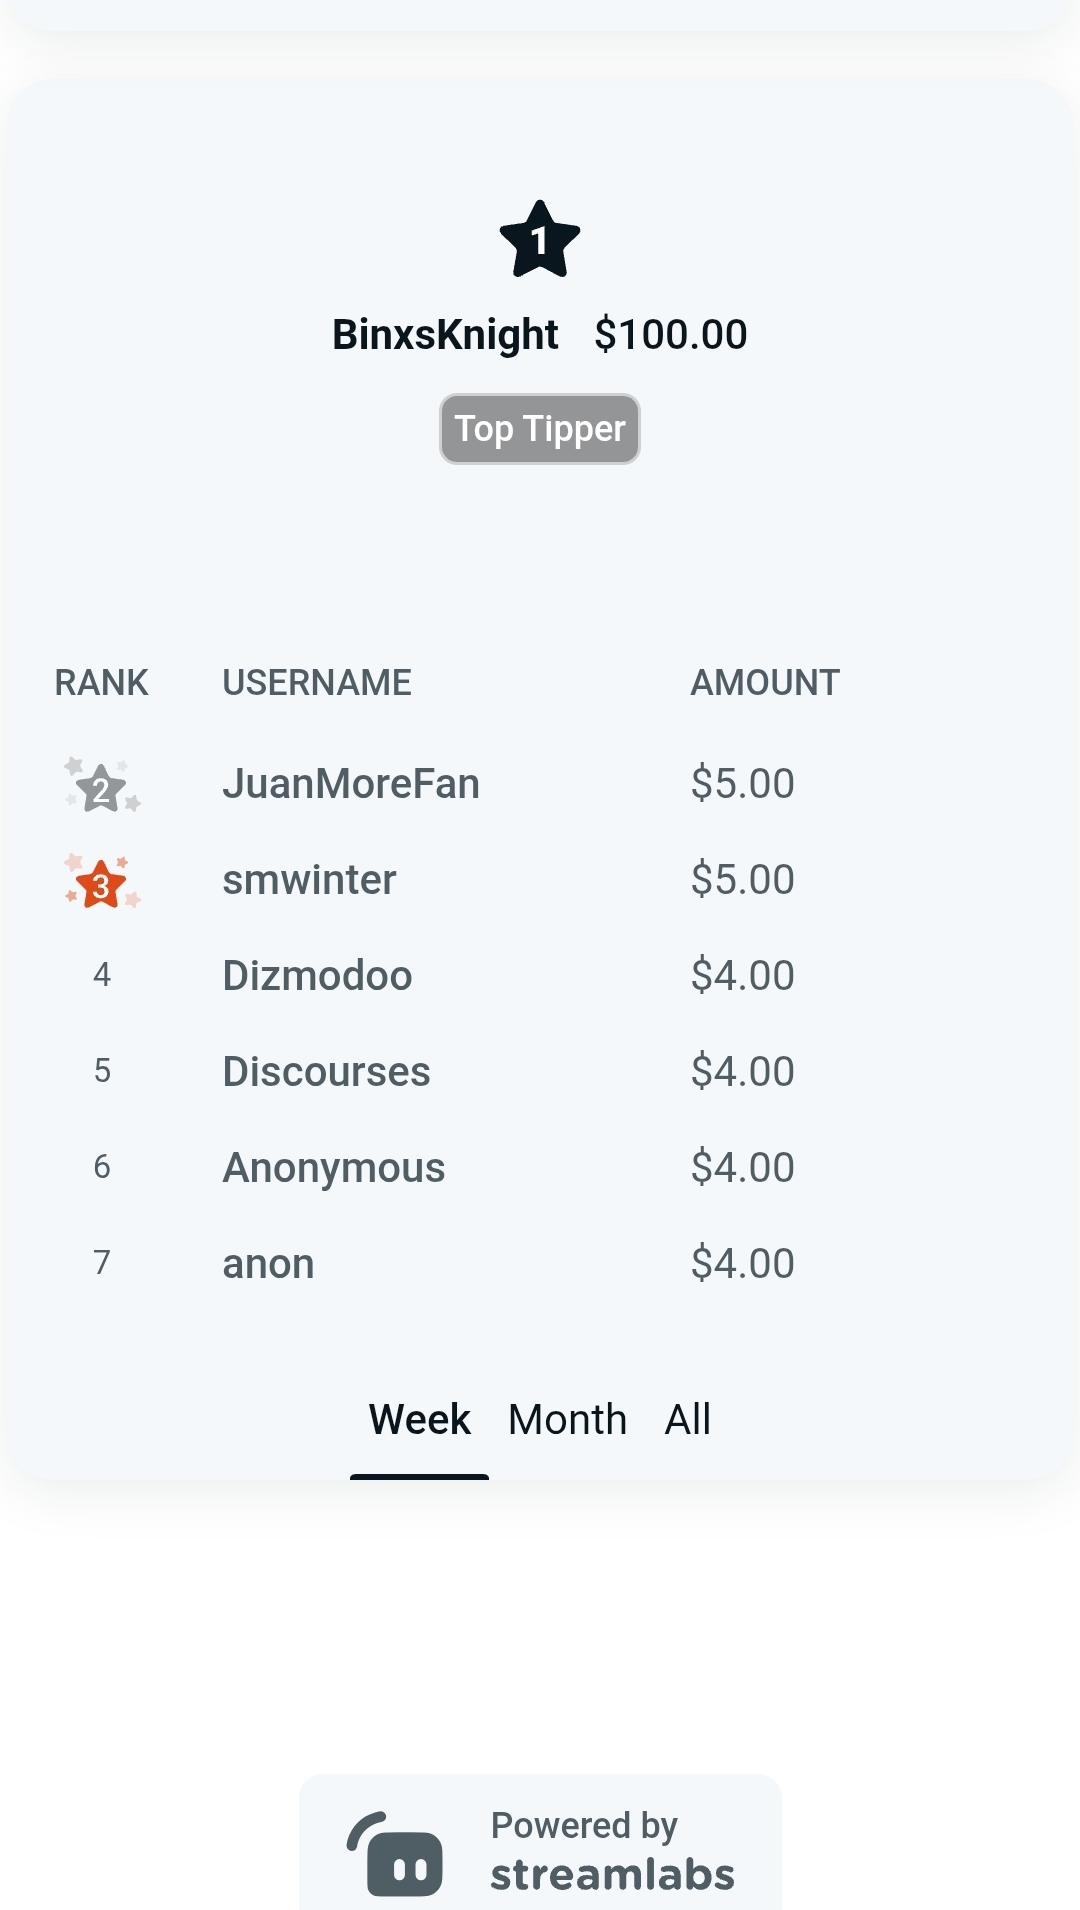Select the anon entry at rank 7

tap(268, 1264)
